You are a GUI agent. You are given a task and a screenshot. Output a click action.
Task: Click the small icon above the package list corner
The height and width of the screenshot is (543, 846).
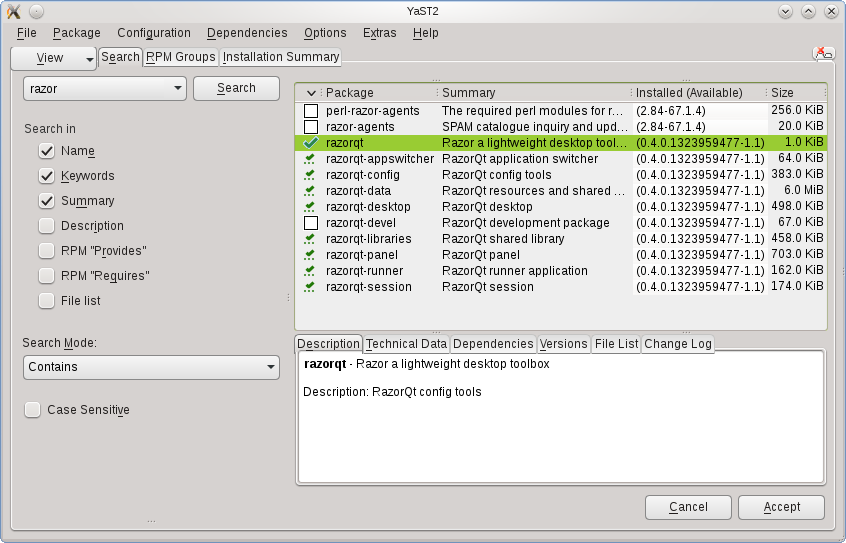(823, 52)
